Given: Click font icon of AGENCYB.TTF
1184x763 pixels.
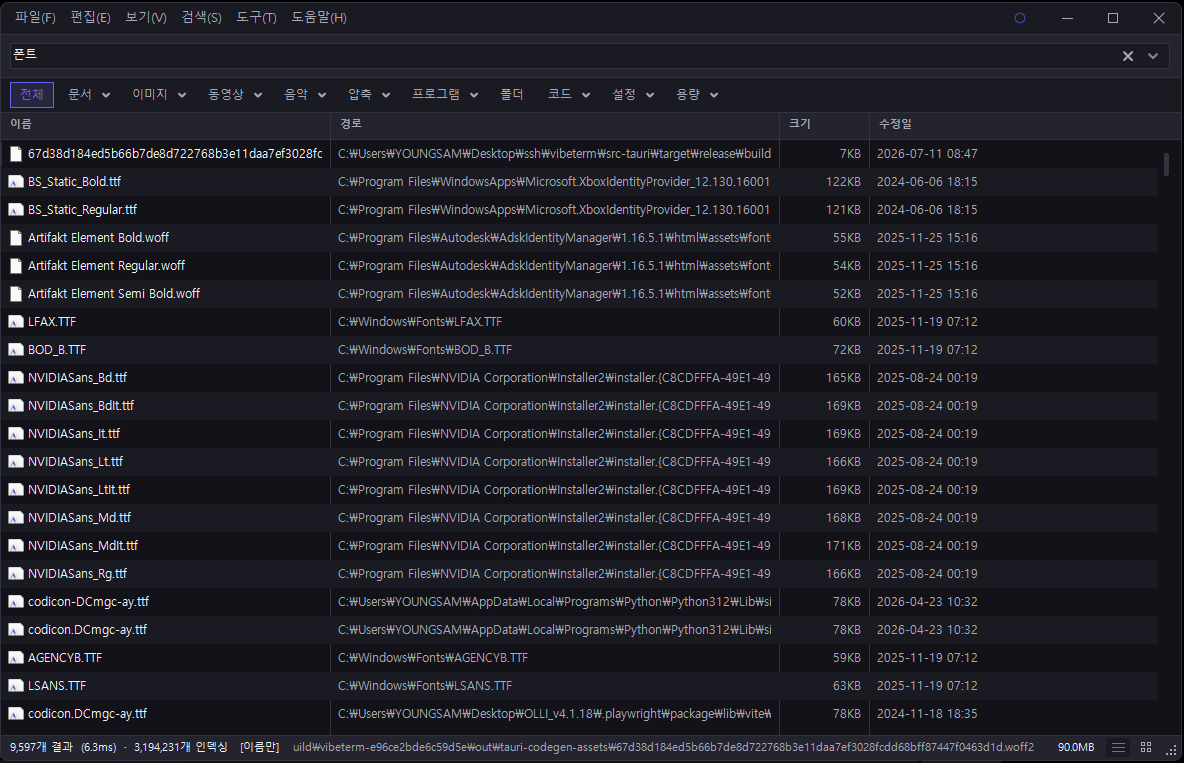Looking at the screenshot, I should [15, 658].
